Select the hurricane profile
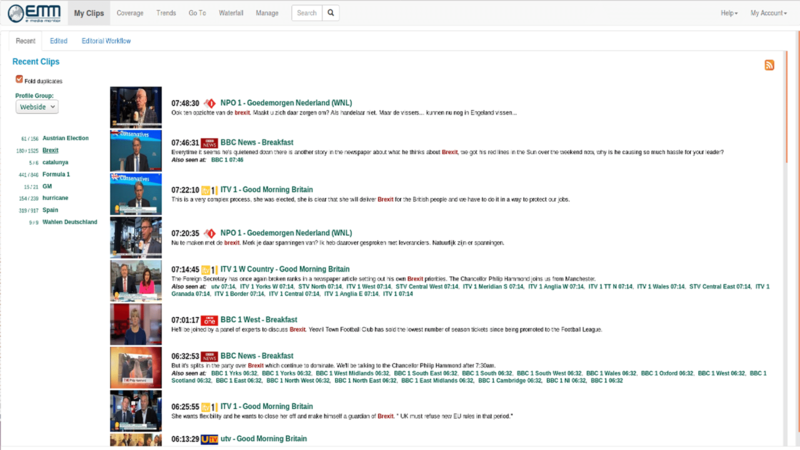The image size is (800, 450). 55,198
